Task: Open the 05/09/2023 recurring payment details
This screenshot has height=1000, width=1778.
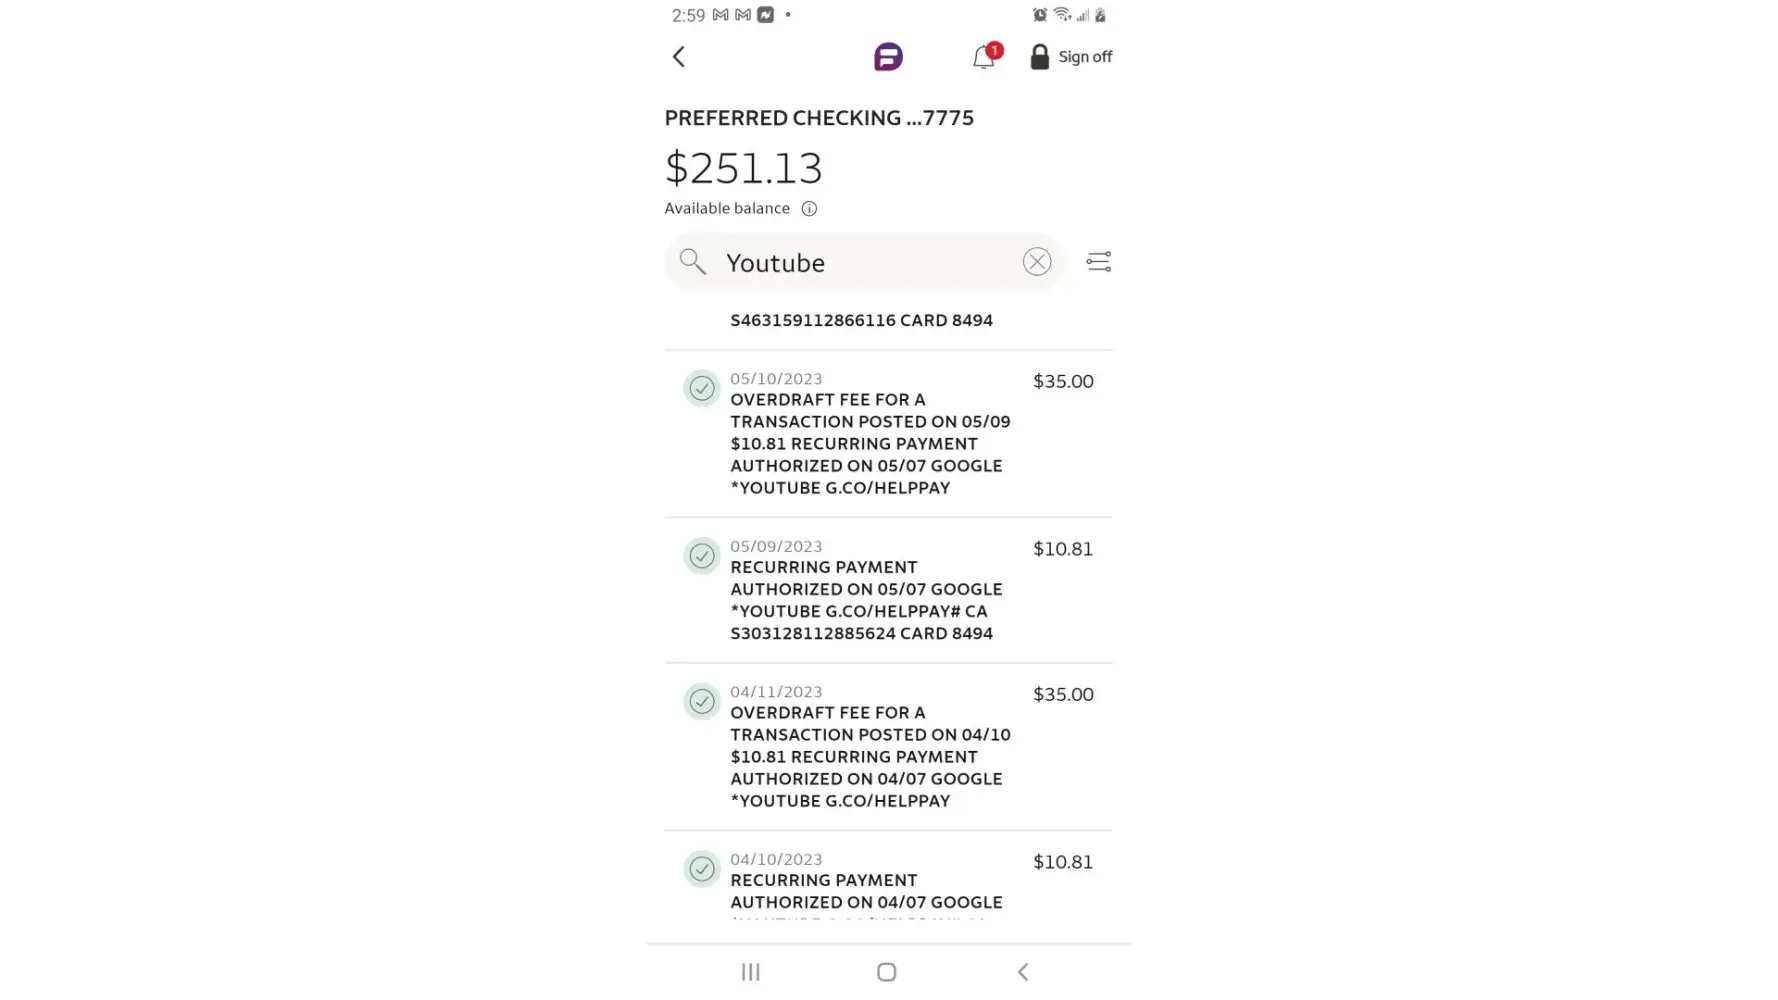Action: click(x=866, y=590)
